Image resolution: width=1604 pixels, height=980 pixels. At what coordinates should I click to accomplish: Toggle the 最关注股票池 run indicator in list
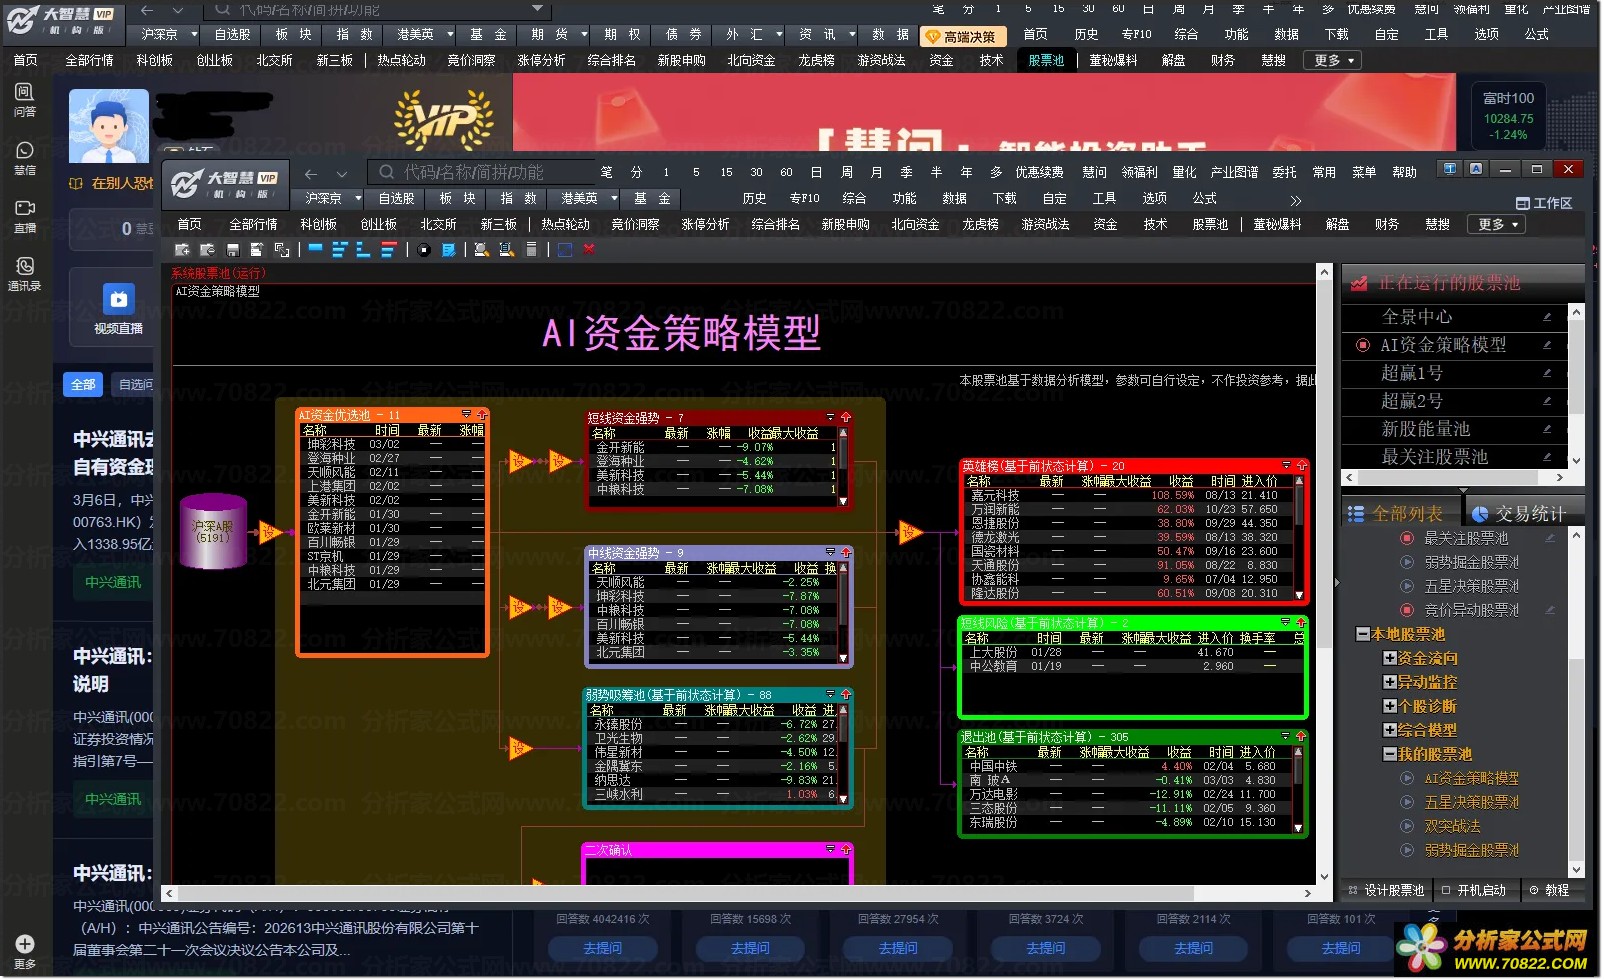[1407, 538]
